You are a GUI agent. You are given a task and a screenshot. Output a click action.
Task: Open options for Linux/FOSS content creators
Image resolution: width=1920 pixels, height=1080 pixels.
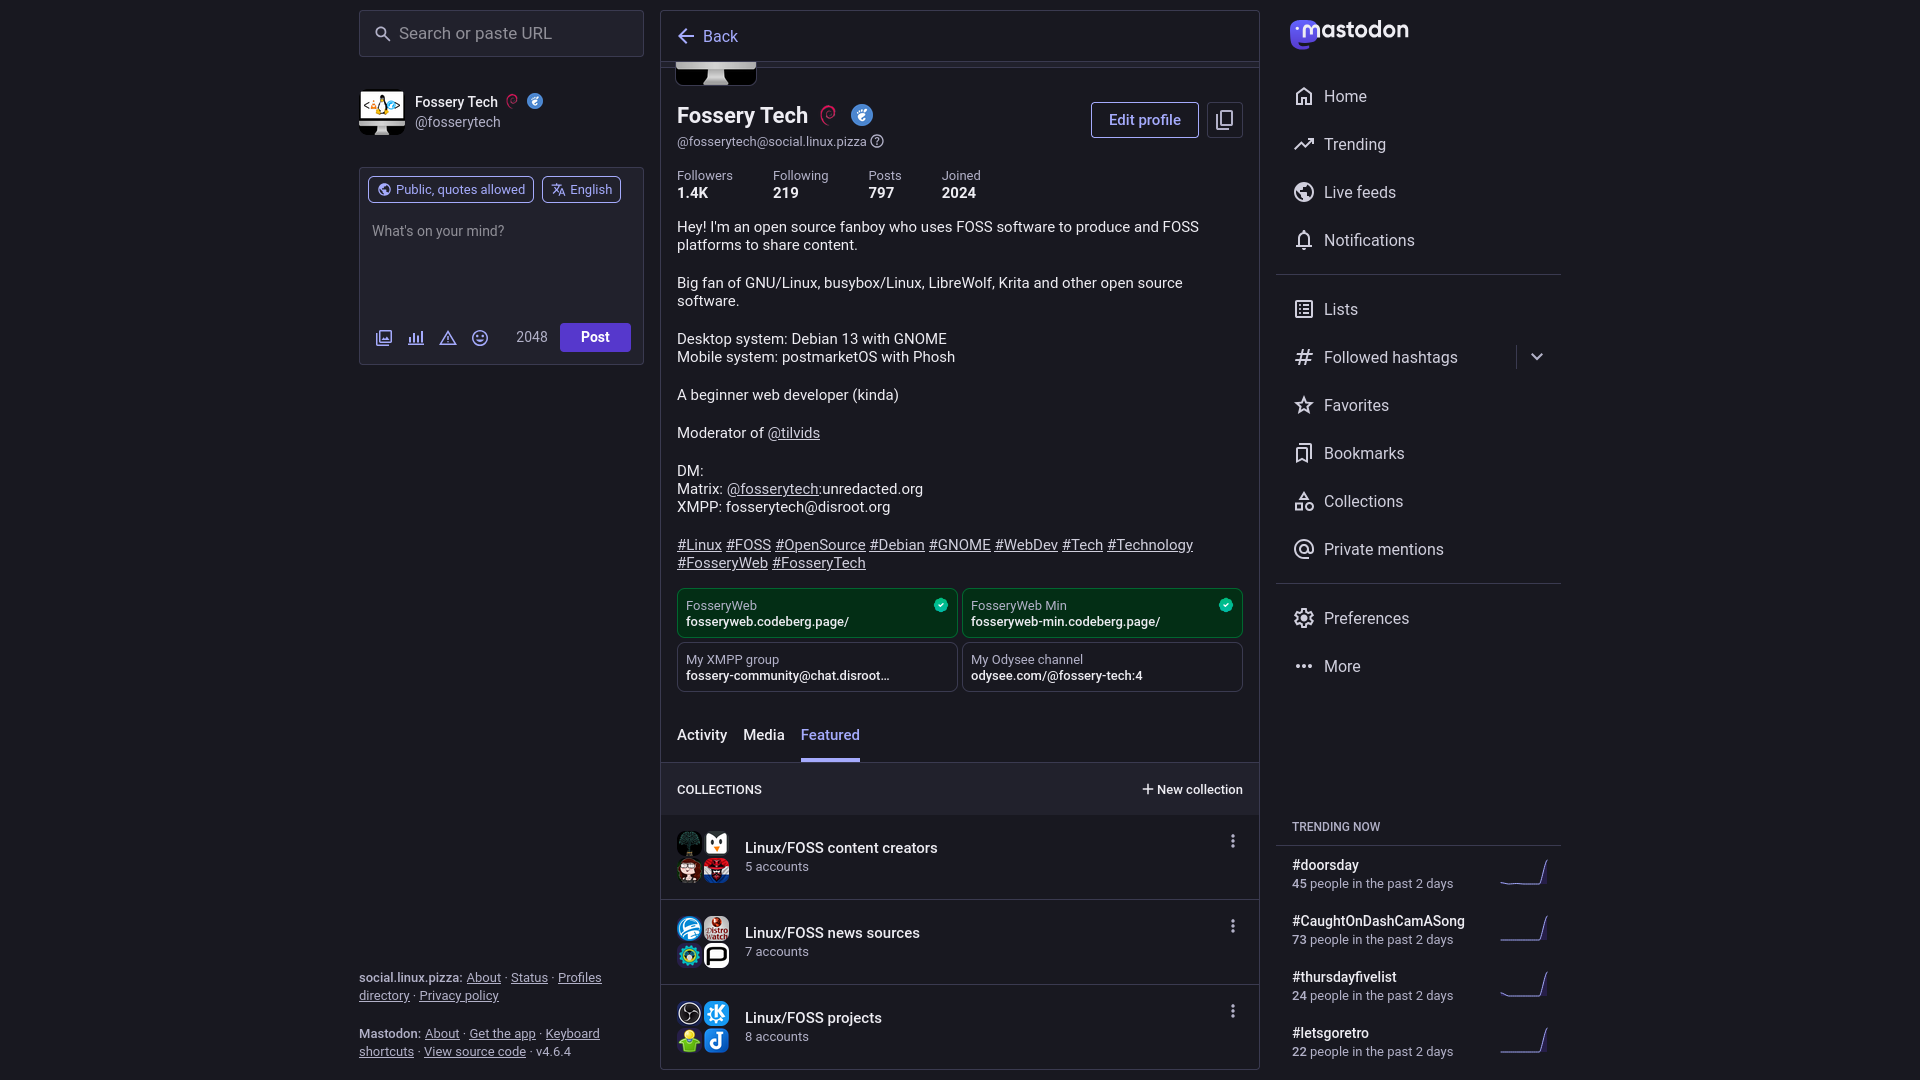[x=1232, y=841]
